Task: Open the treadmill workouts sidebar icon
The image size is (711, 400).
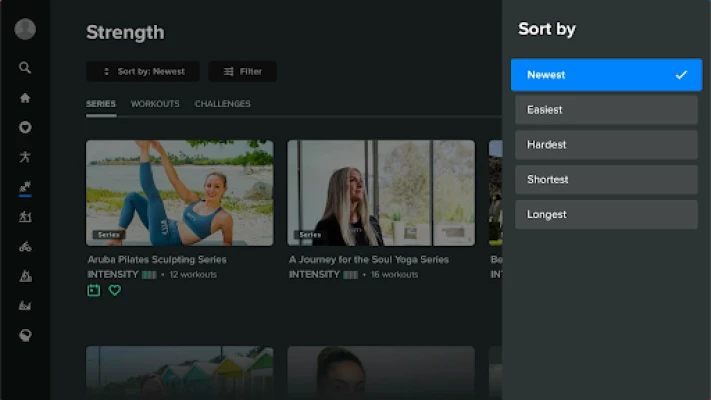Action: click(25, 217)
